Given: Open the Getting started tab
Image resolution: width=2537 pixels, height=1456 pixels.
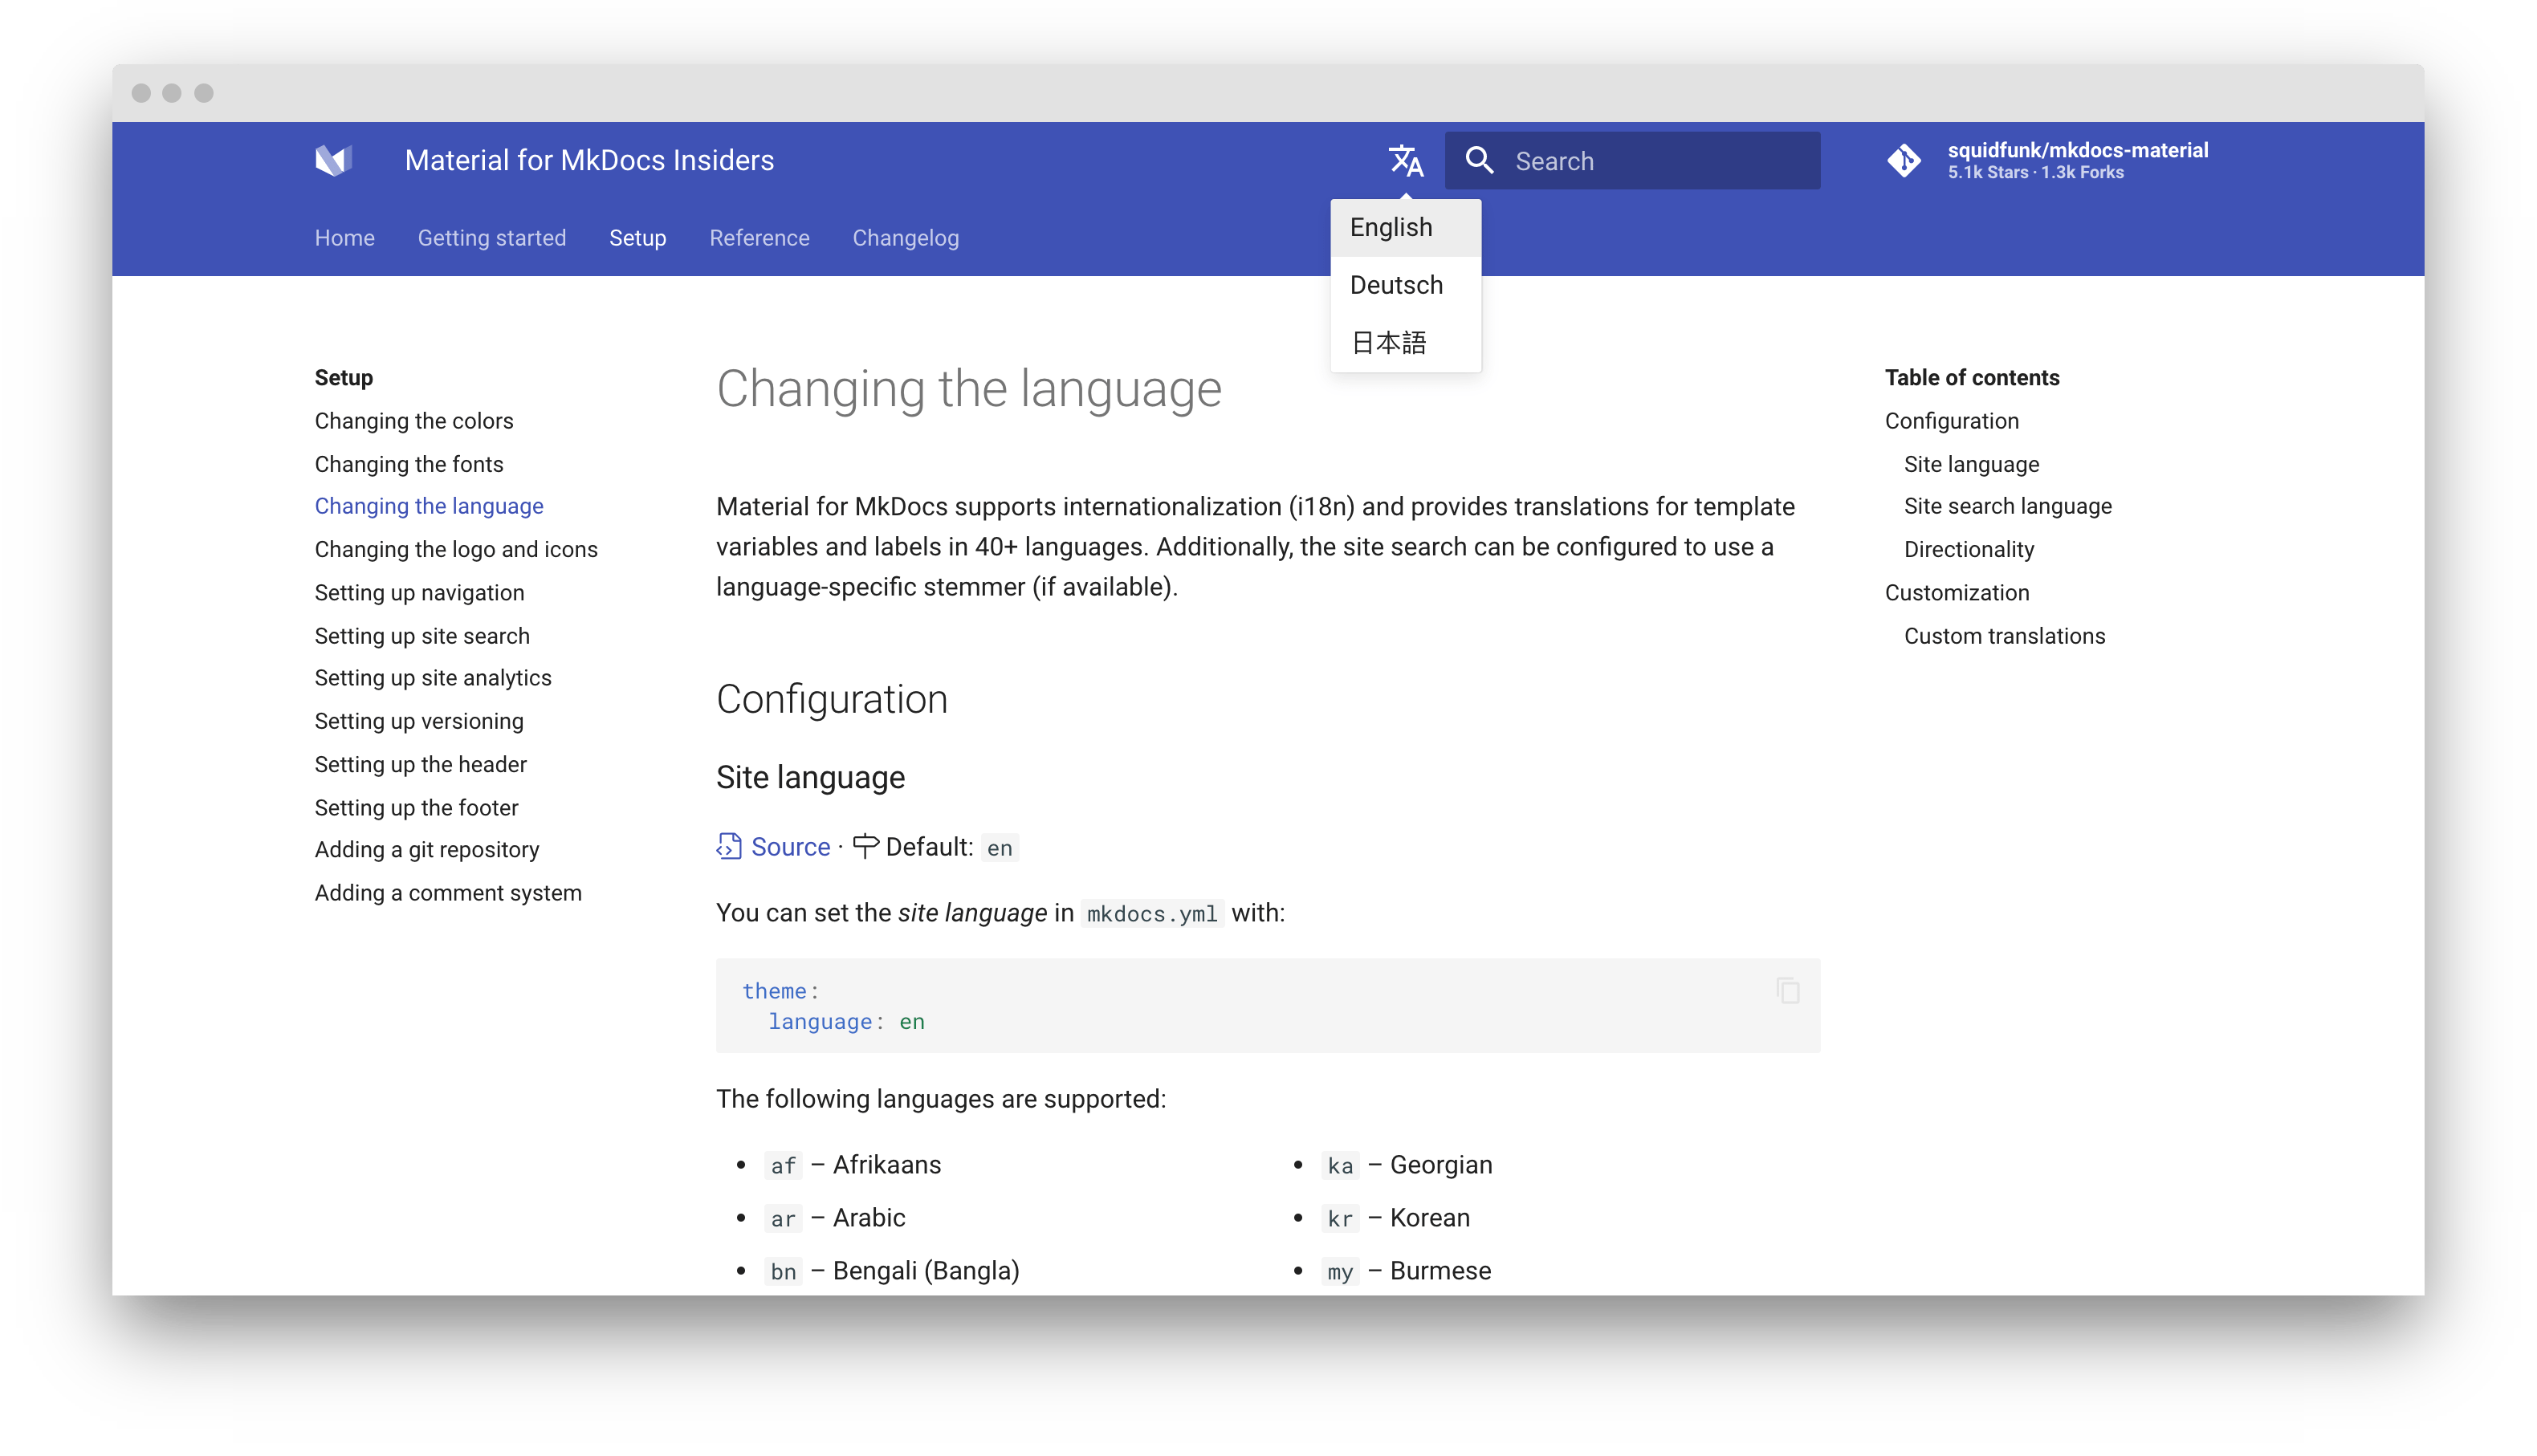Looking at the screenshot, I should pos(492,238).
